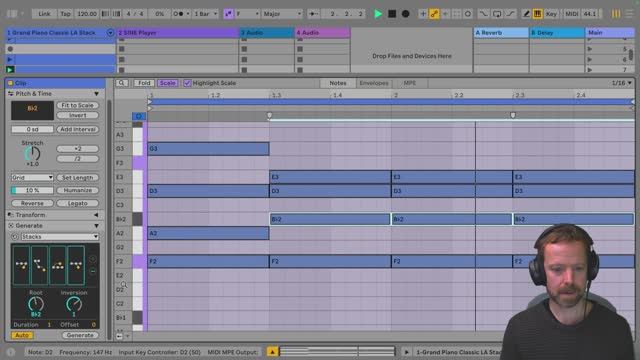The image size is (640, 360).
Task: Toggle the Fold button in note editor
Action: (144, 83)
